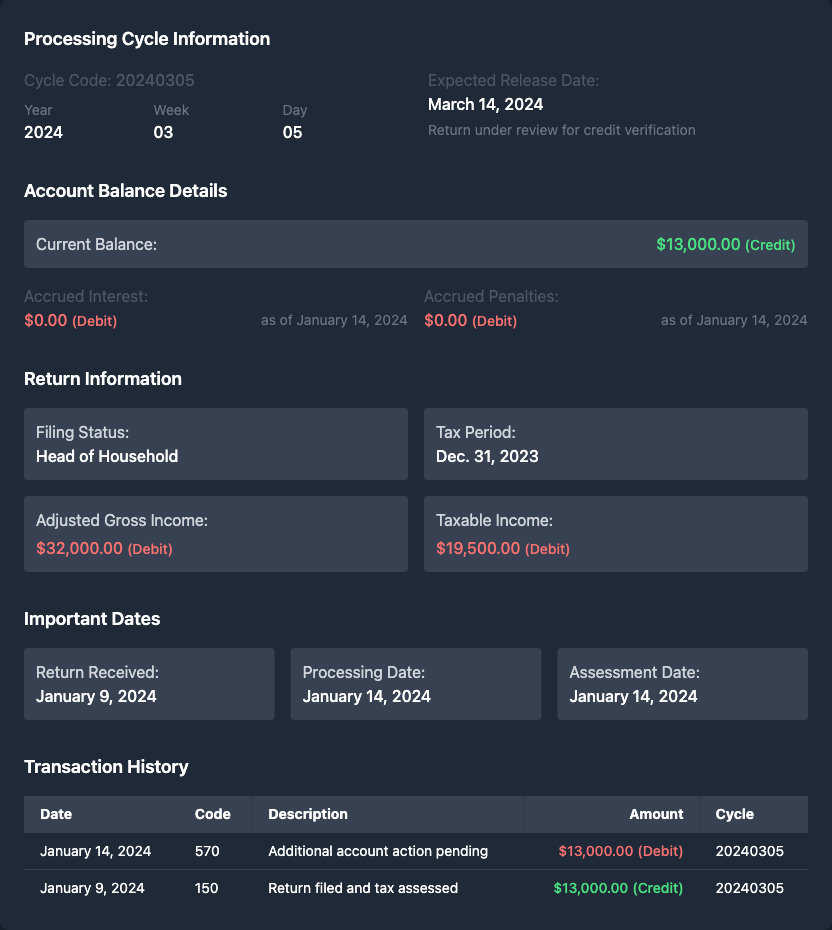The width and height of the screenshot is (832, 930).
Task: Click the Cycle column header
Action: [735, 814]
